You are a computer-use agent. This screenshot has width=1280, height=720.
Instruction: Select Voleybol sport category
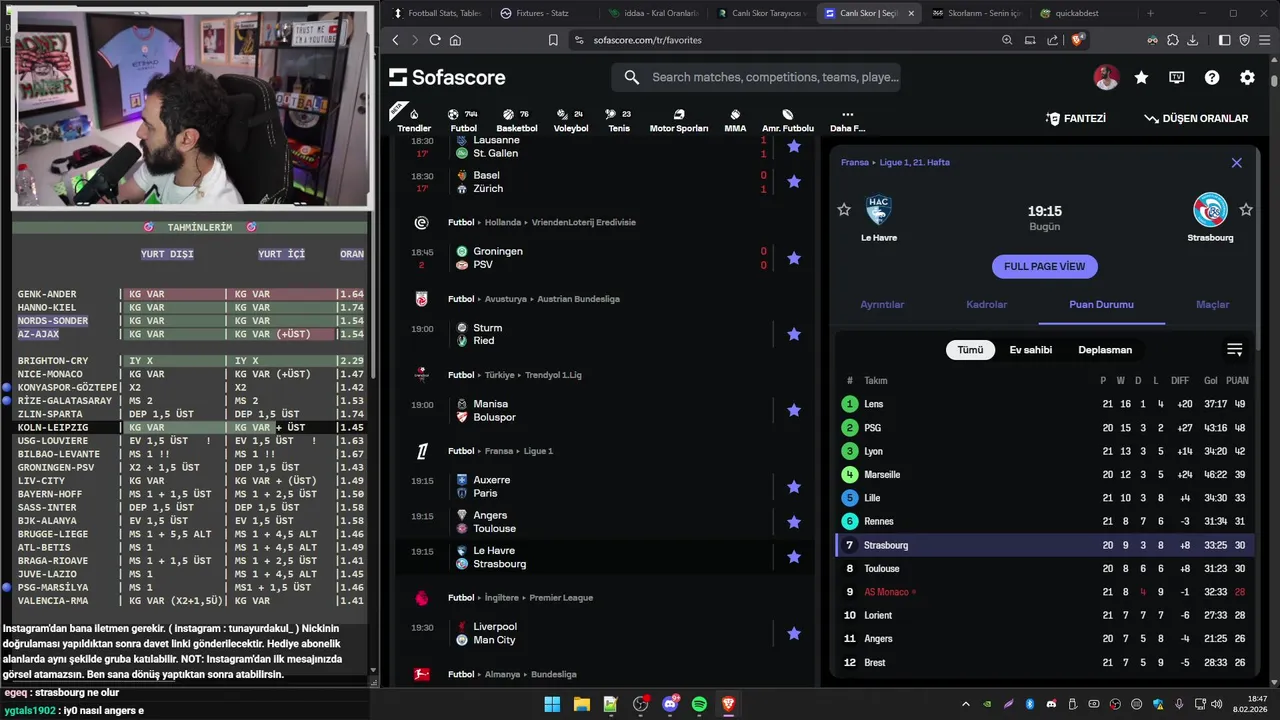(x=571, y=120)
